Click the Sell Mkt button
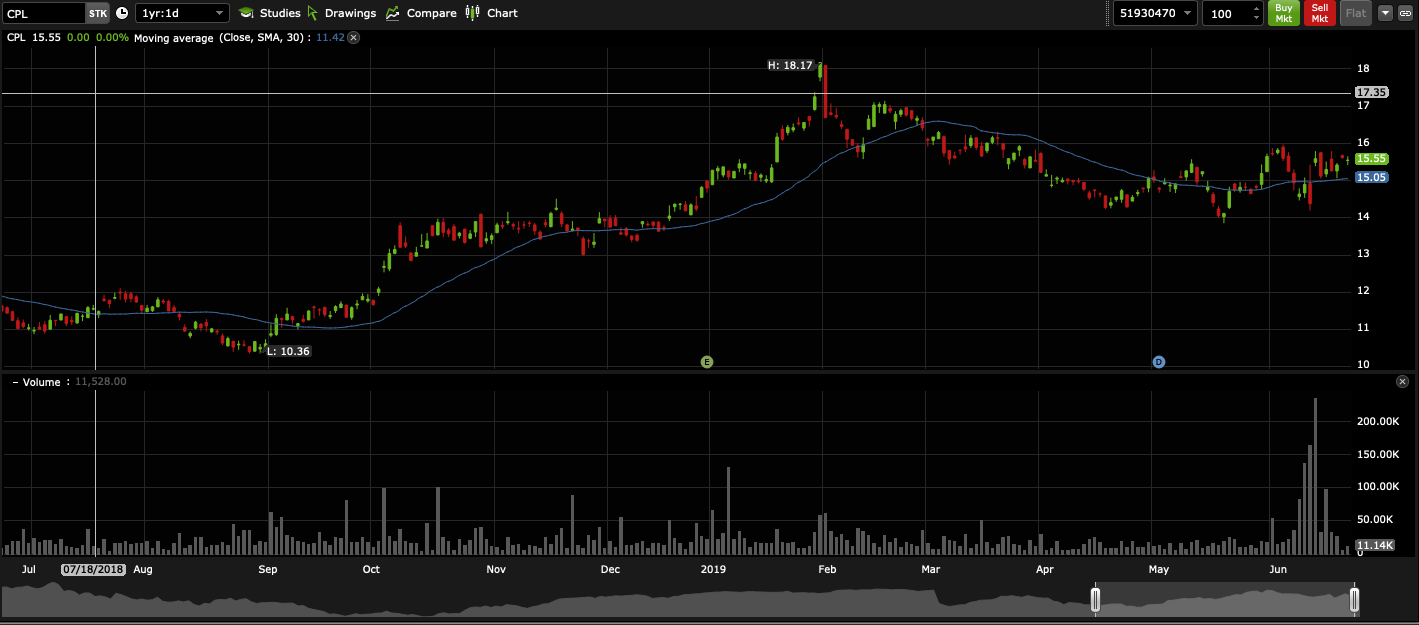This screenshot has width=1419, height=625. point(1319,13)
